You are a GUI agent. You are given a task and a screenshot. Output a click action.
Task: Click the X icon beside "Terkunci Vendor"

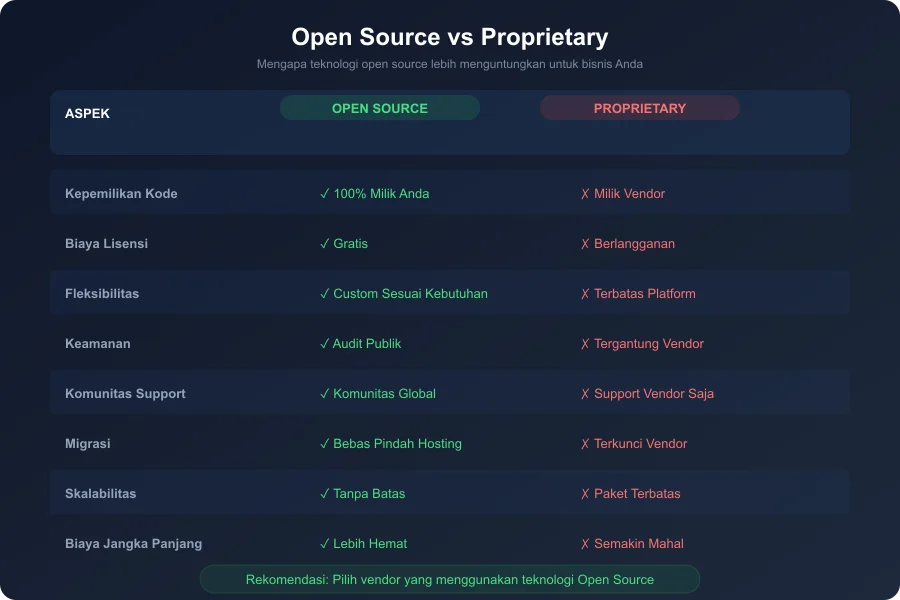(586, 443)
